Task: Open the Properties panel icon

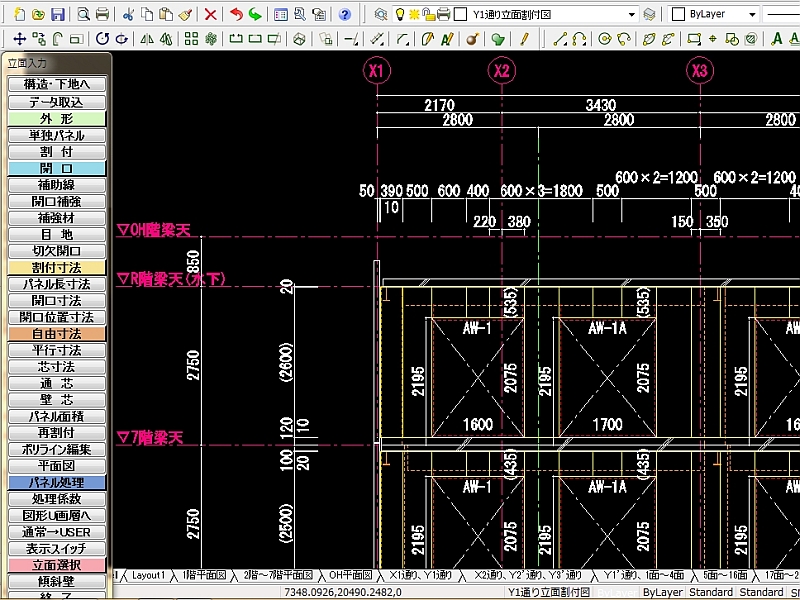Action: tap(281, 14)
